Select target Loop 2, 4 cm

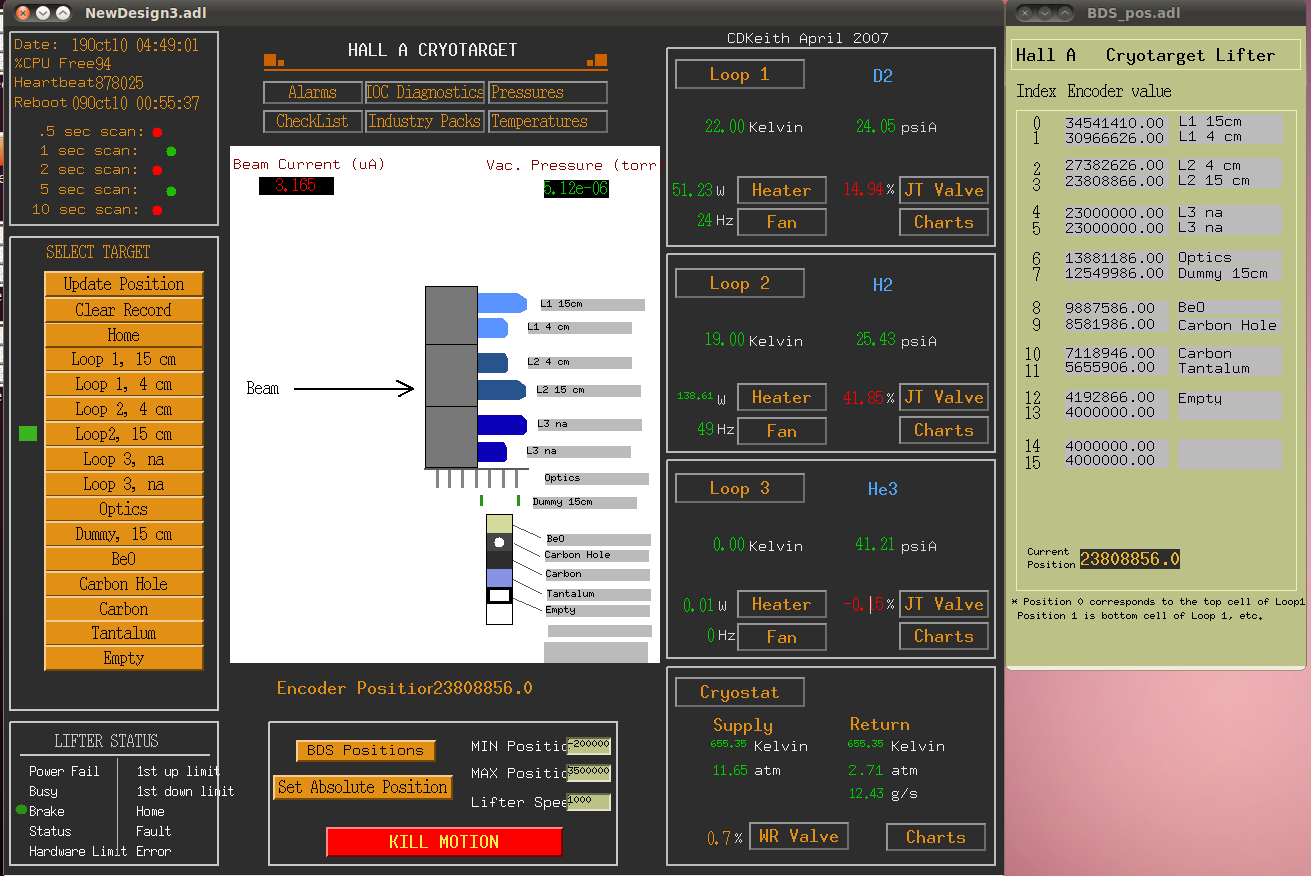[x=124, y=409]
